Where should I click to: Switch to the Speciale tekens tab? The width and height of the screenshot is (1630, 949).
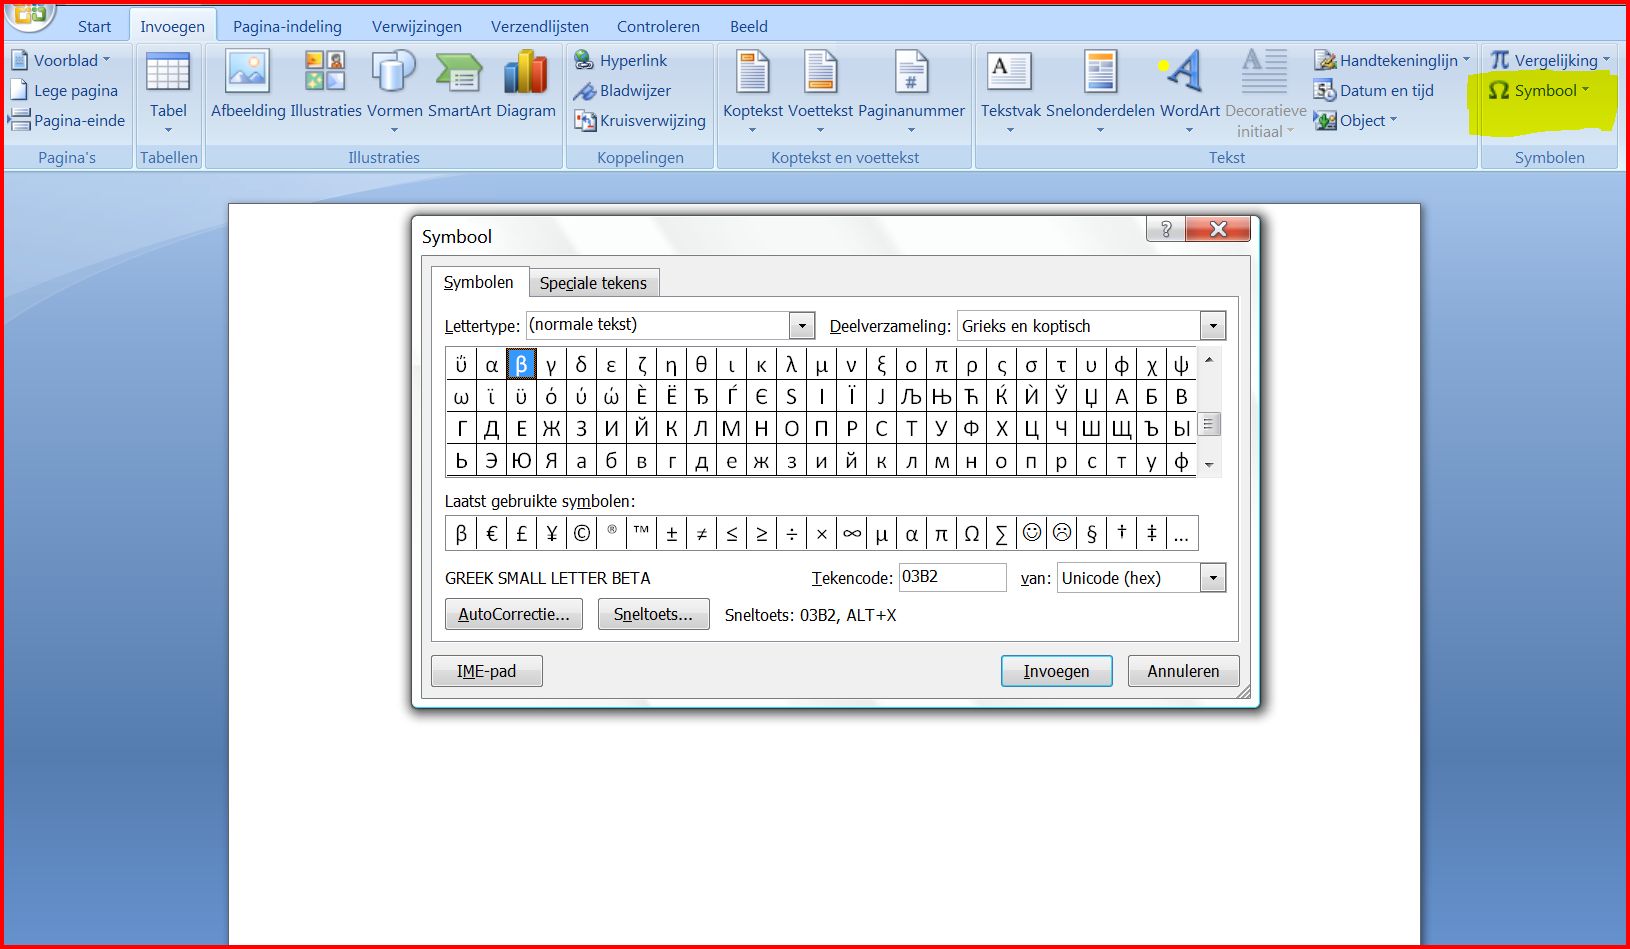[593, 283]
